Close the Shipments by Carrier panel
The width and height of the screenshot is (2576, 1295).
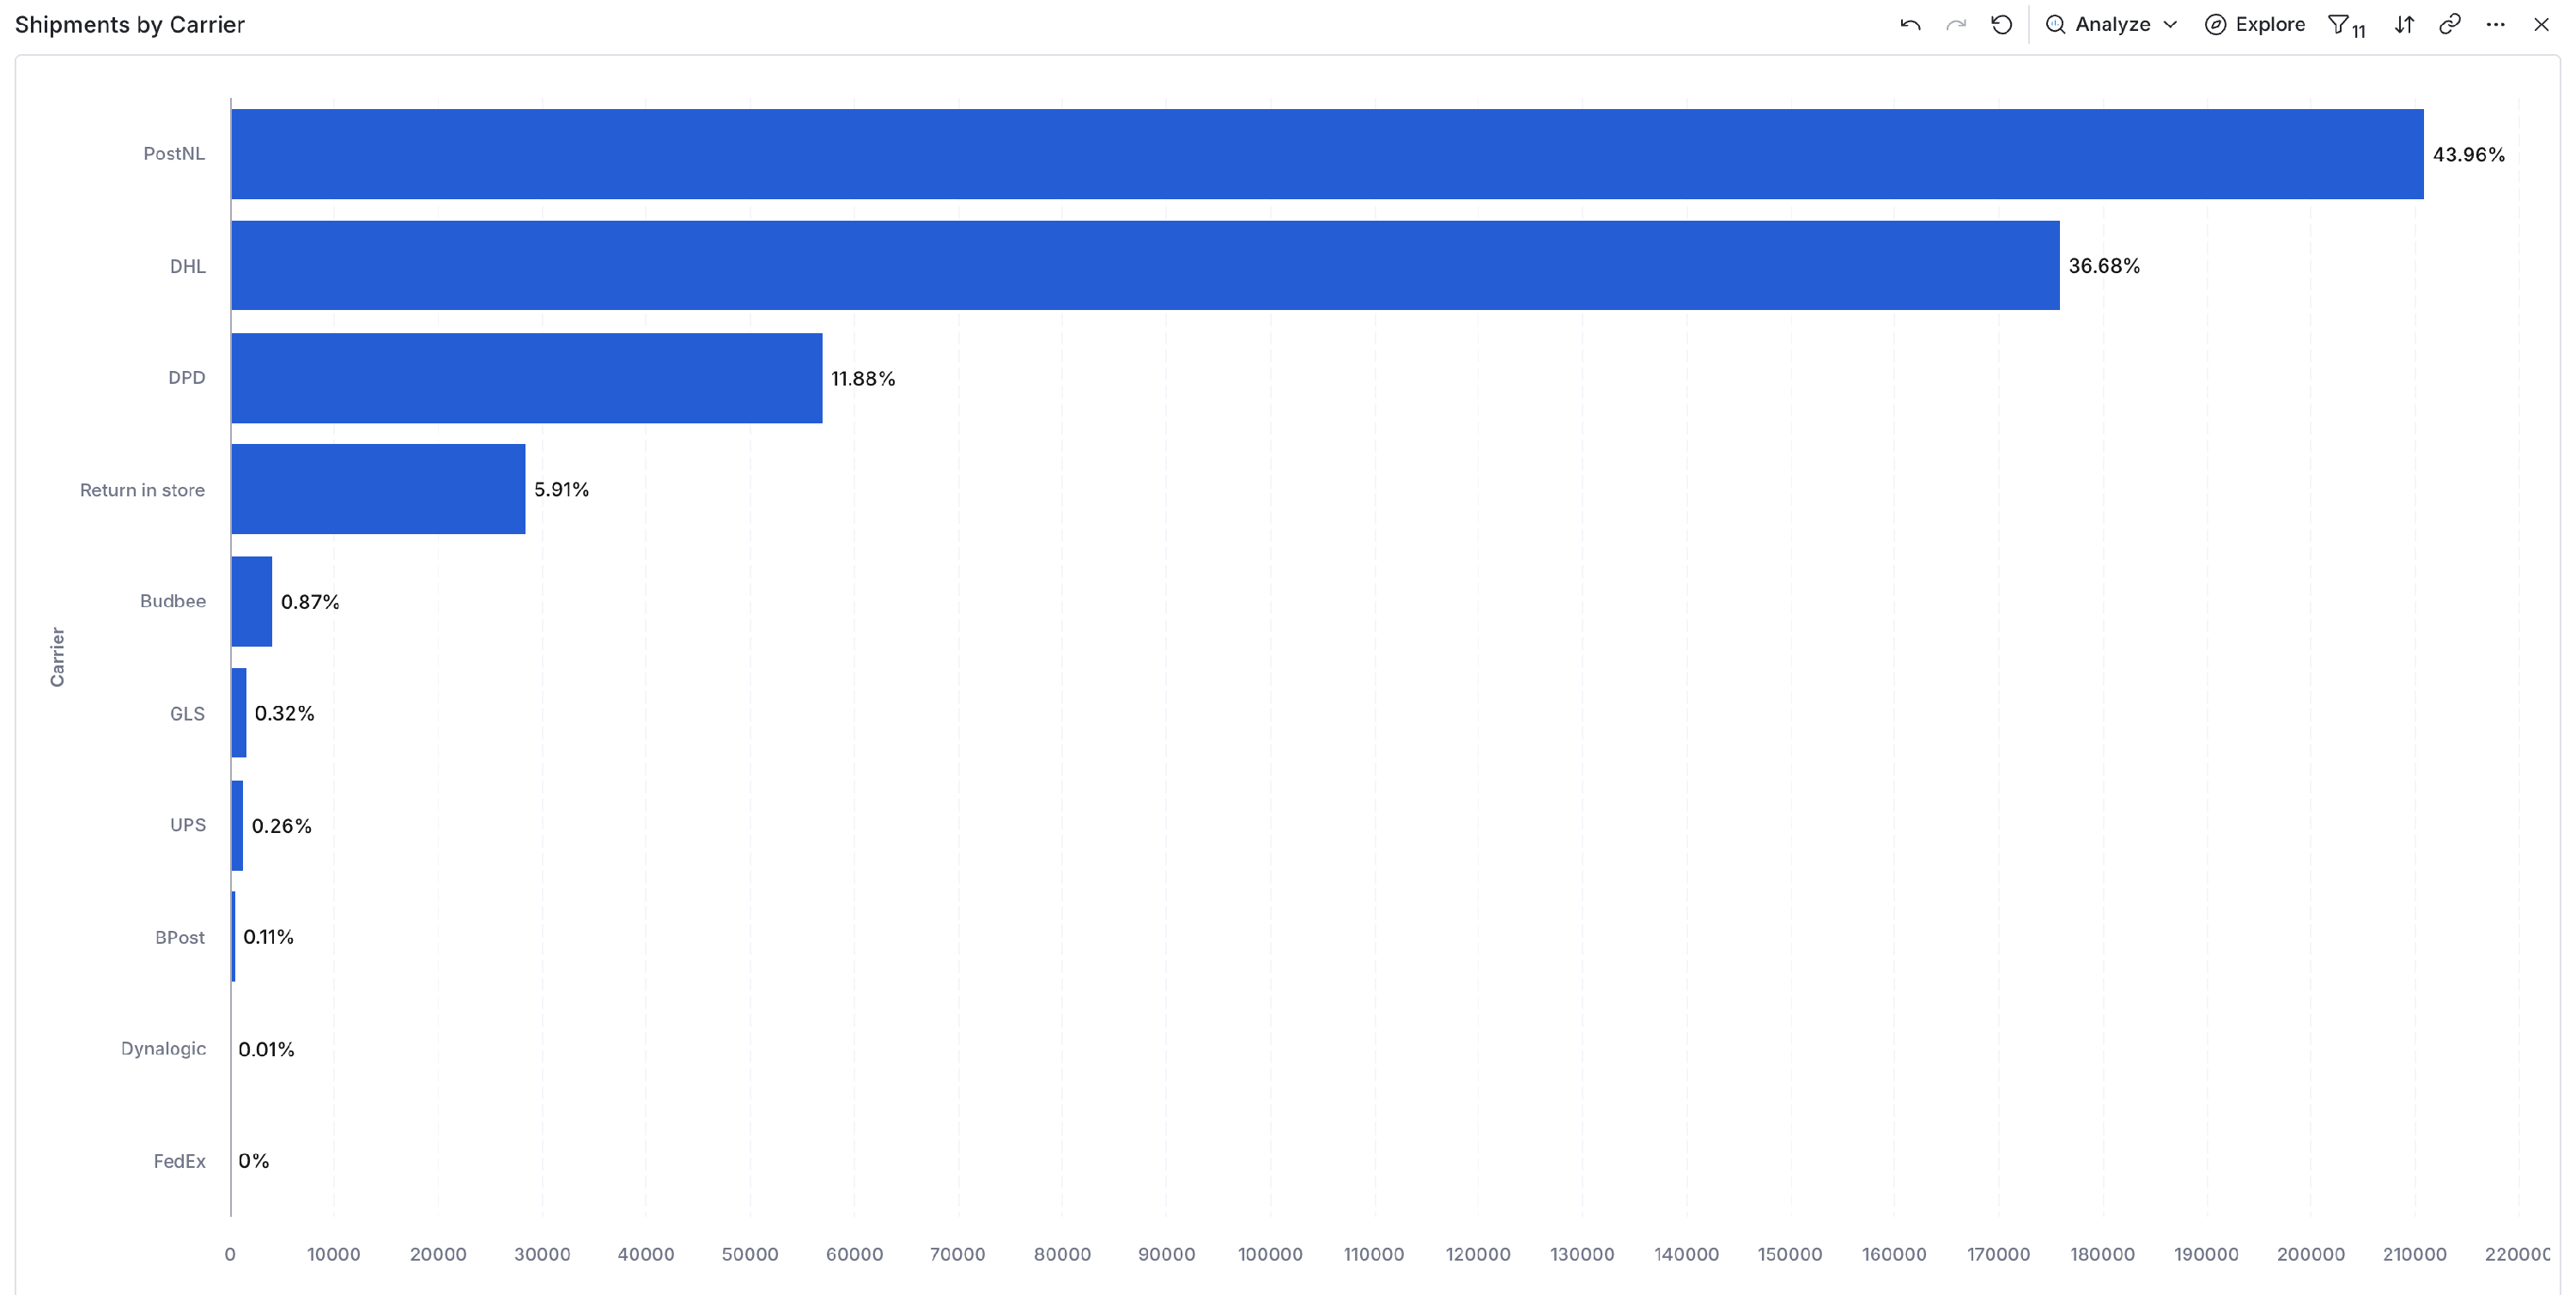[x=2541, y=25]
